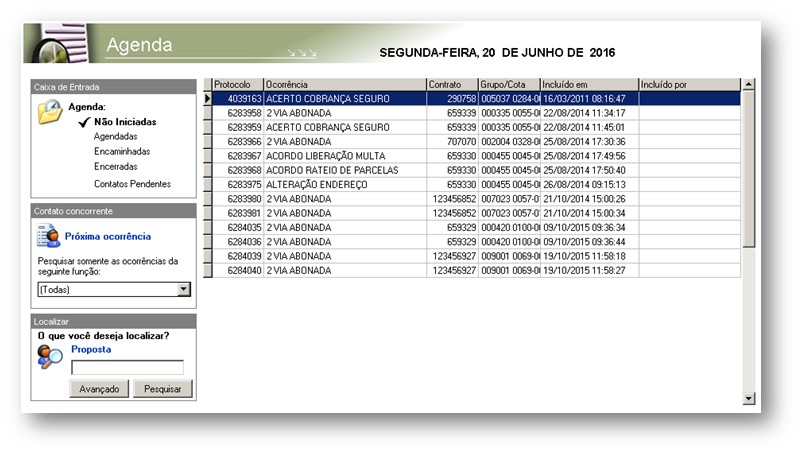Screen dimensions: 803x455
Task: Select row with protocol 6283980
Action: 476,199
